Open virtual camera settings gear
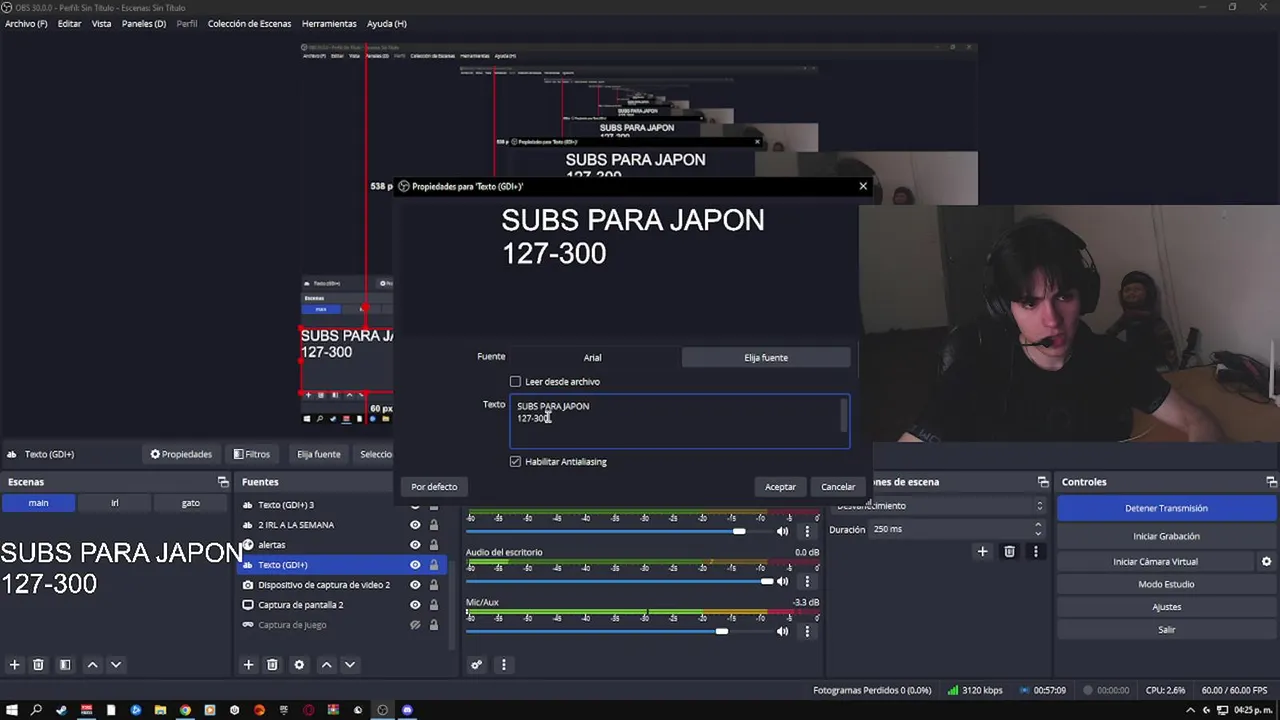 (1266, 562)
